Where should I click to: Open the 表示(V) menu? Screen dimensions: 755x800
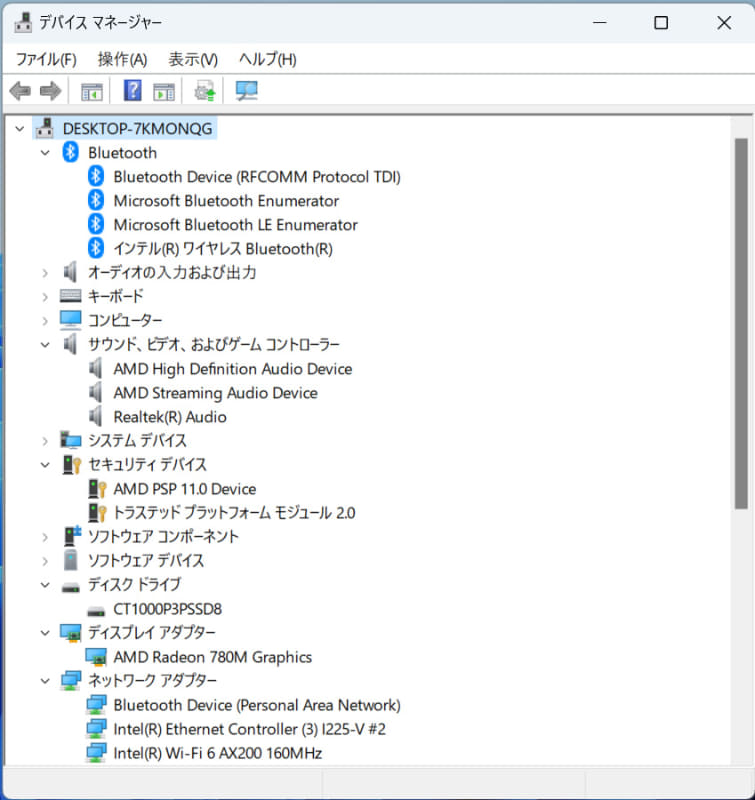coord(193,59)
